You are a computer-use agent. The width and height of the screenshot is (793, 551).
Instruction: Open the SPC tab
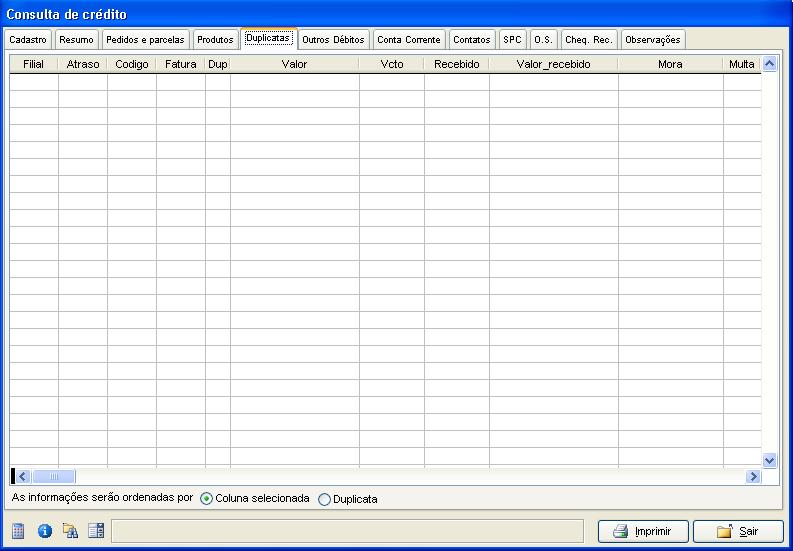(x=512, y=39)
